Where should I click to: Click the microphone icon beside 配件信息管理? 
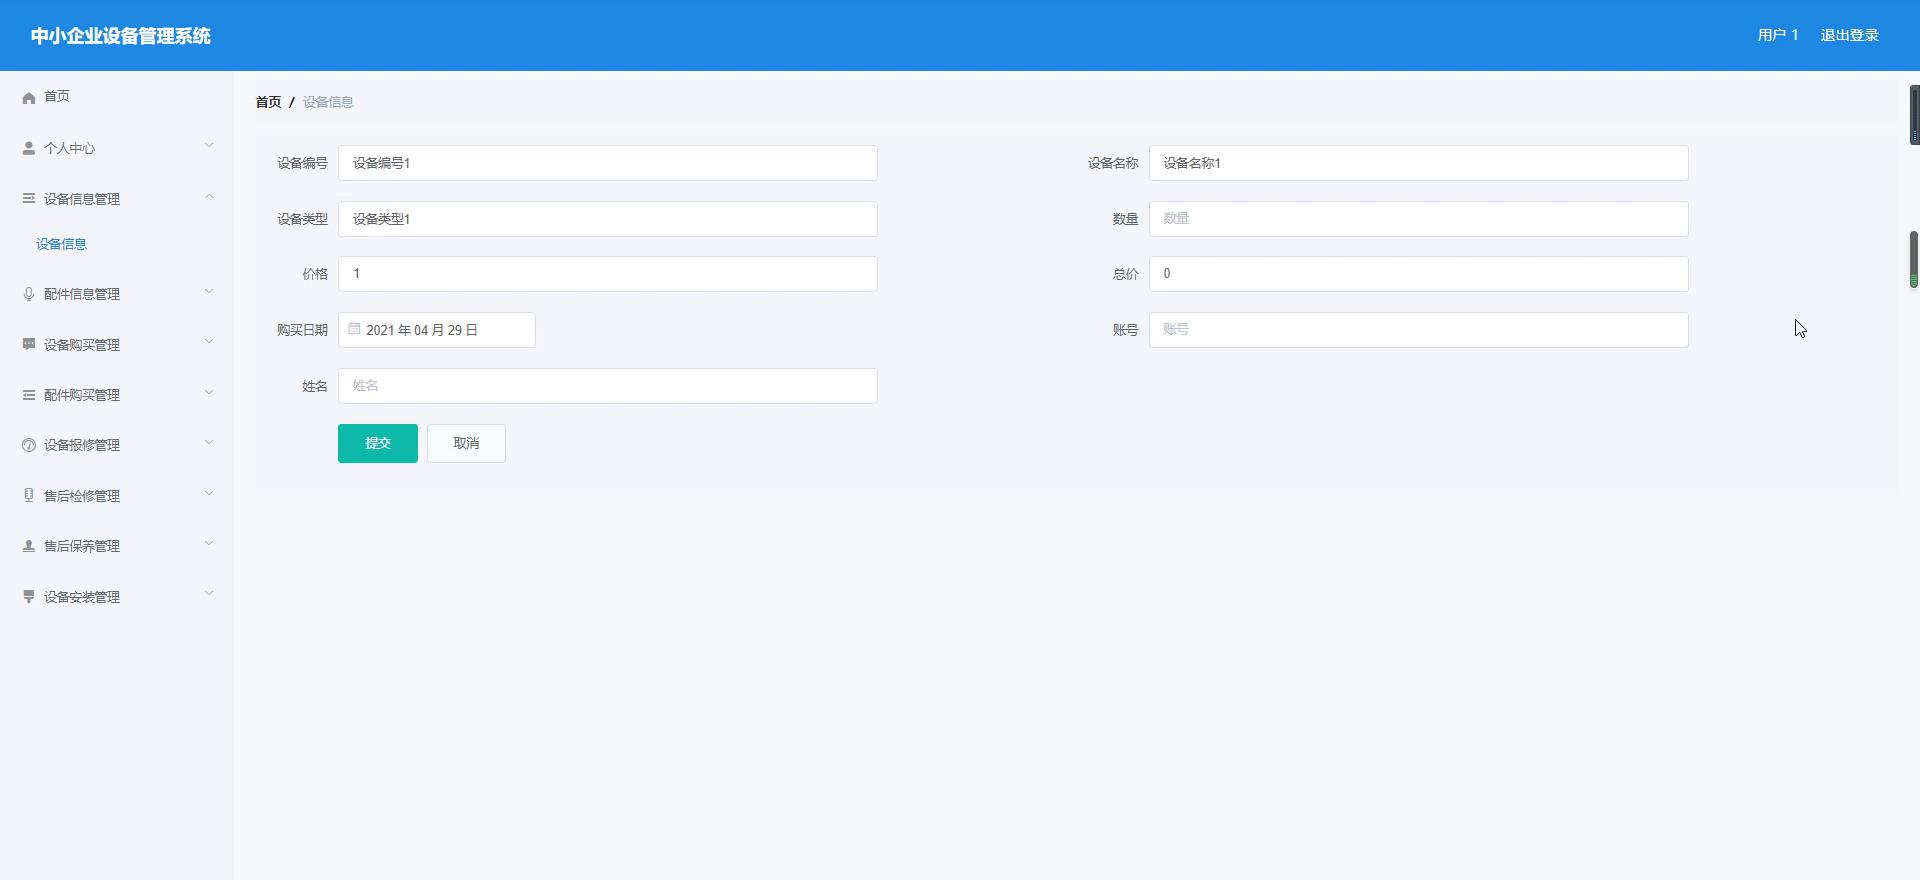click(29, 294)
